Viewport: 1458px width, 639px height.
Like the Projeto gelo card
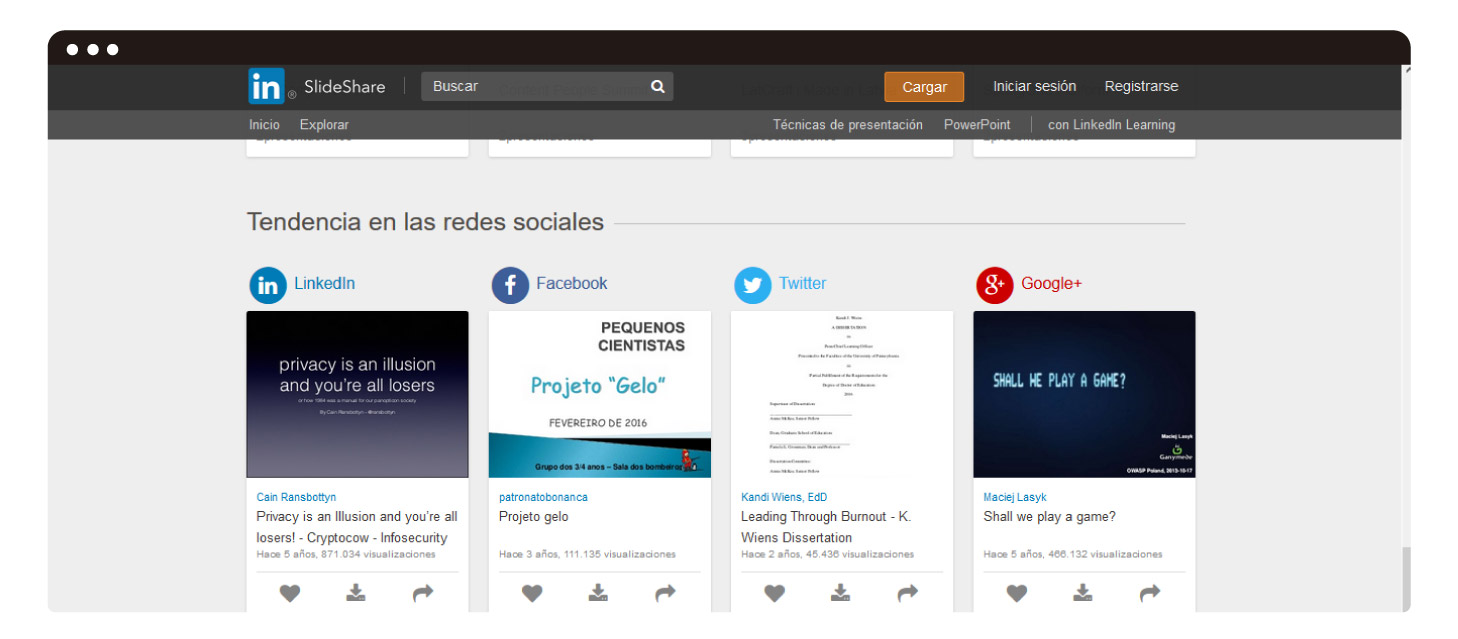click(x=532, y=593)
